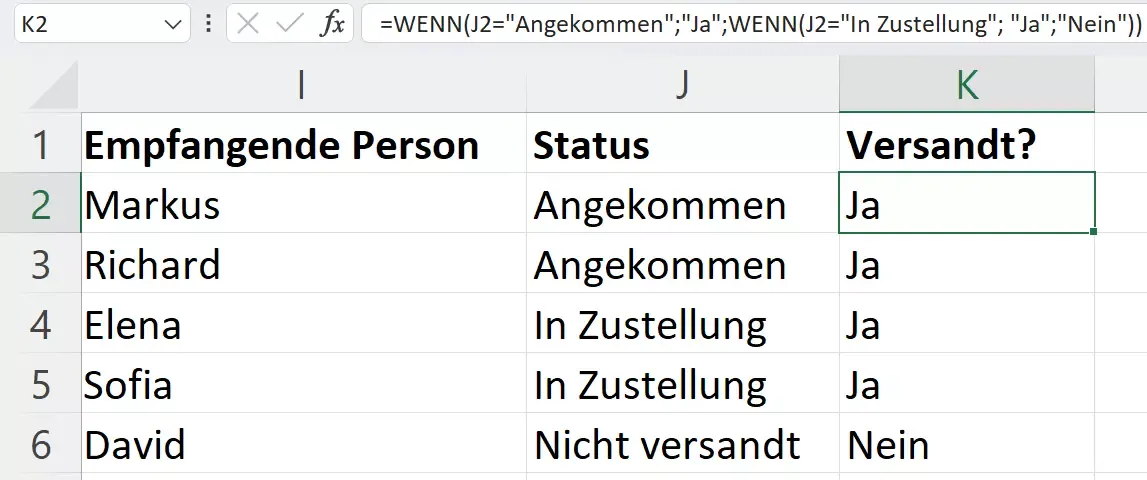Click the Insert Function fx icon
Image resolution: width=1147 pixels, height=480 pixels.
click(332, 24)
